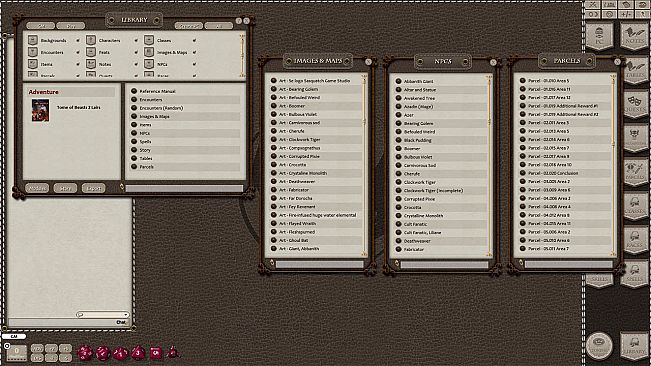
Task: Roll the d10 die
Action: [x=121, y=353]
